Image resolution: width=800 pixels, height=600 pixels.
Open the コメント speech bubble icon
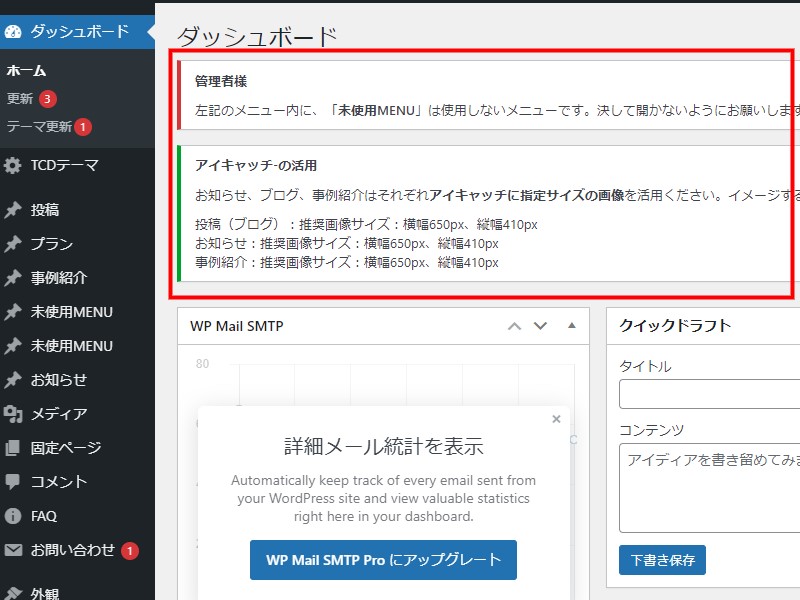(14, 481)
